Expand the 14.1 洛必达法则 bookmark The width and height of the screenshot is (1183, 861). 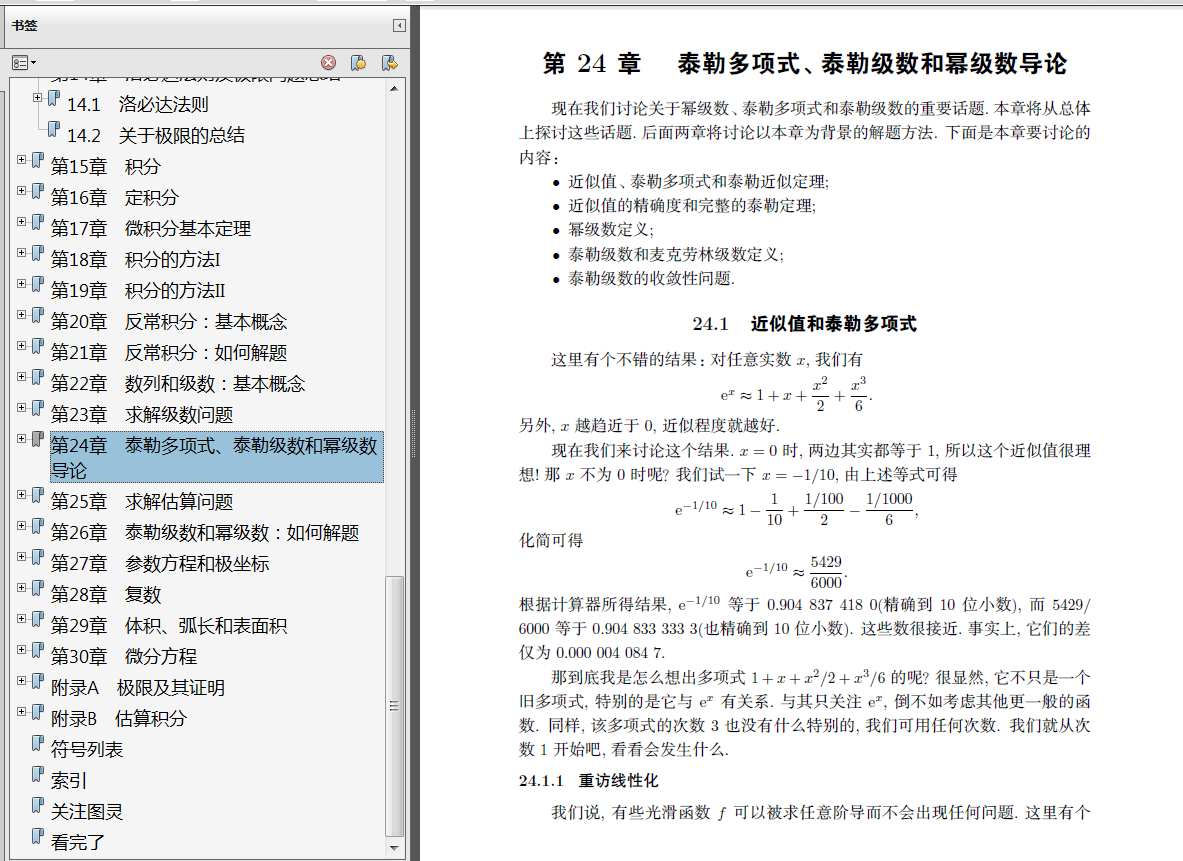pos(37,97)
